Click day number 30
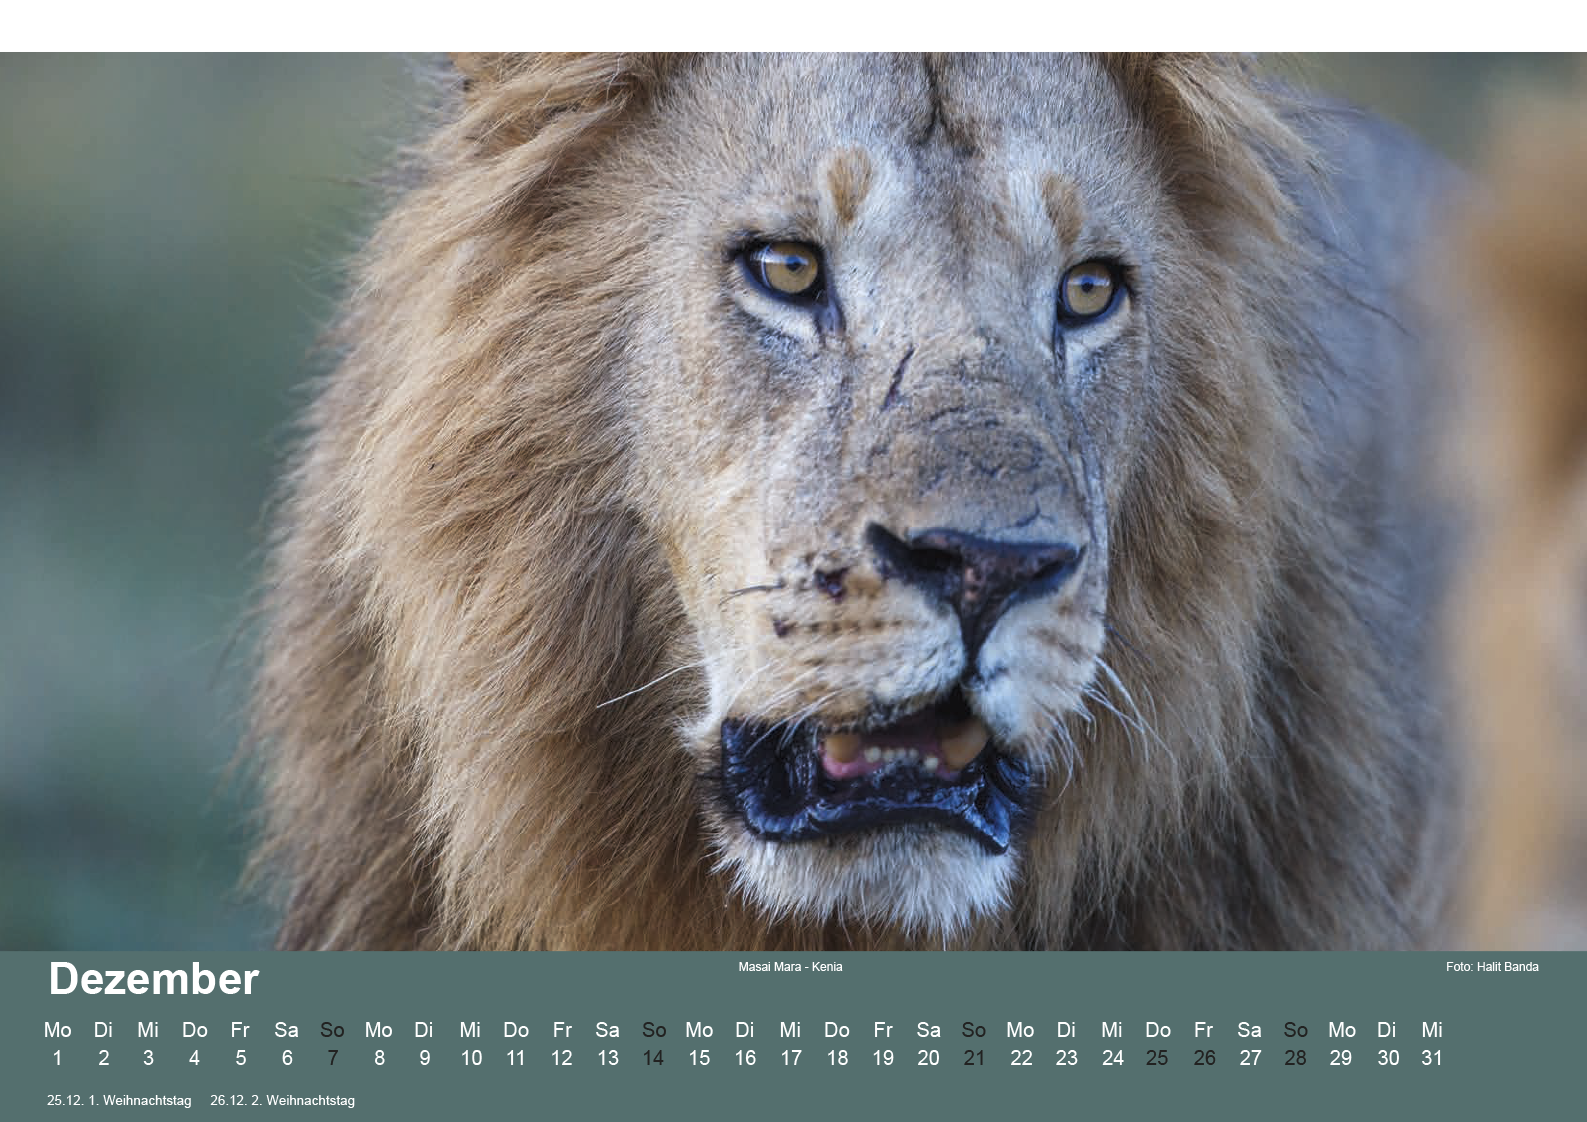Viewport: 1587px width, 1122px height. pos(1388,1058)
